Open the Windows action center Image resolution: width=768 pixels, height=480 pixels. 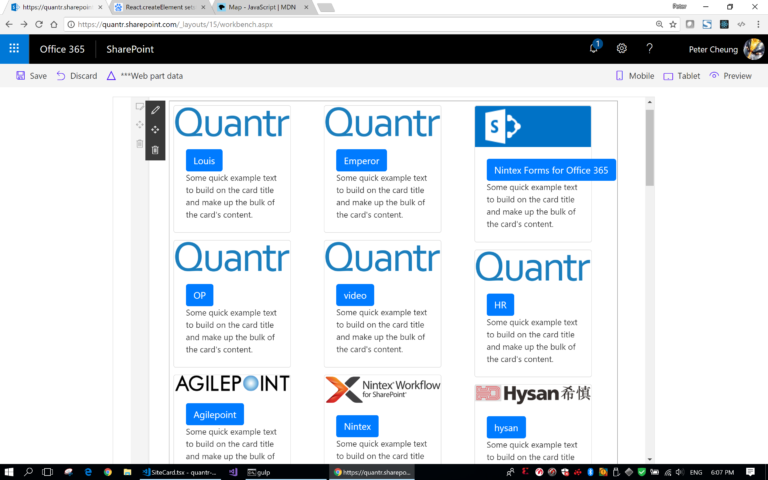tap(750, 472)
